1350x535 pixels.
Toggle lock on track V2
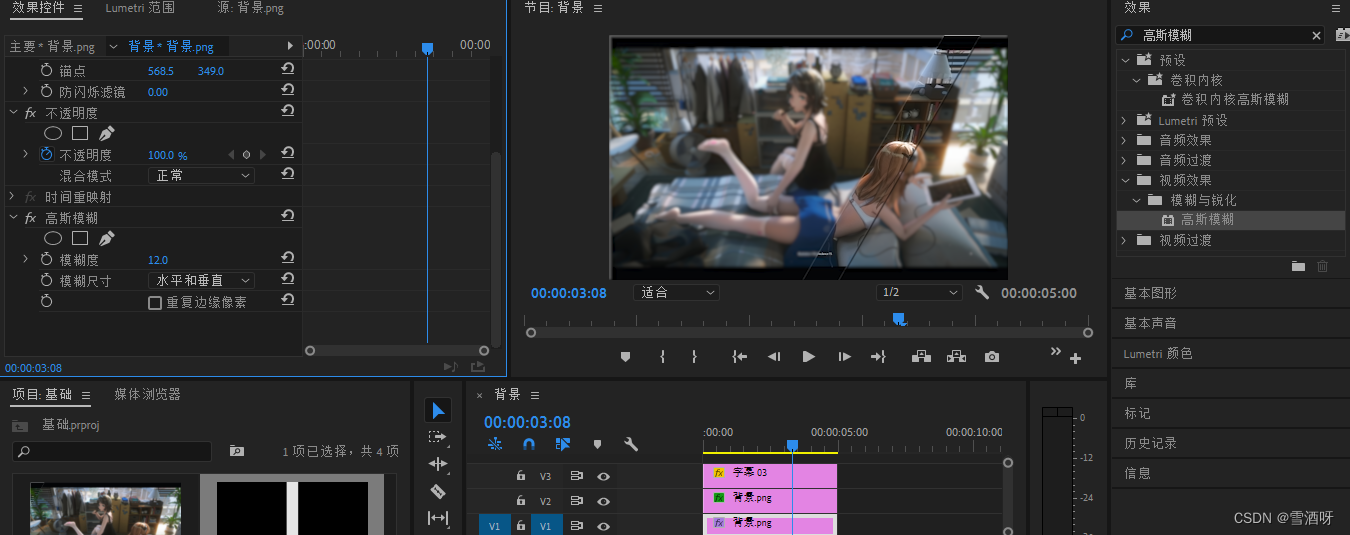(x=520, y=502)
